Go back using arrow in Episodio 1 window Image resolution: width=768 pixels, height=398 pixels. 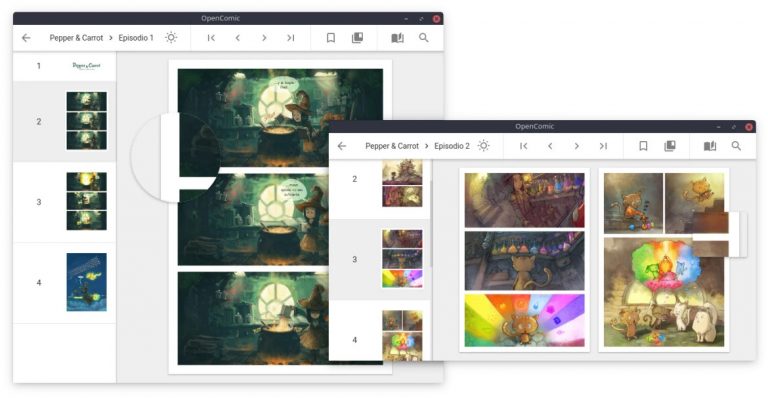tap(26, 38)
